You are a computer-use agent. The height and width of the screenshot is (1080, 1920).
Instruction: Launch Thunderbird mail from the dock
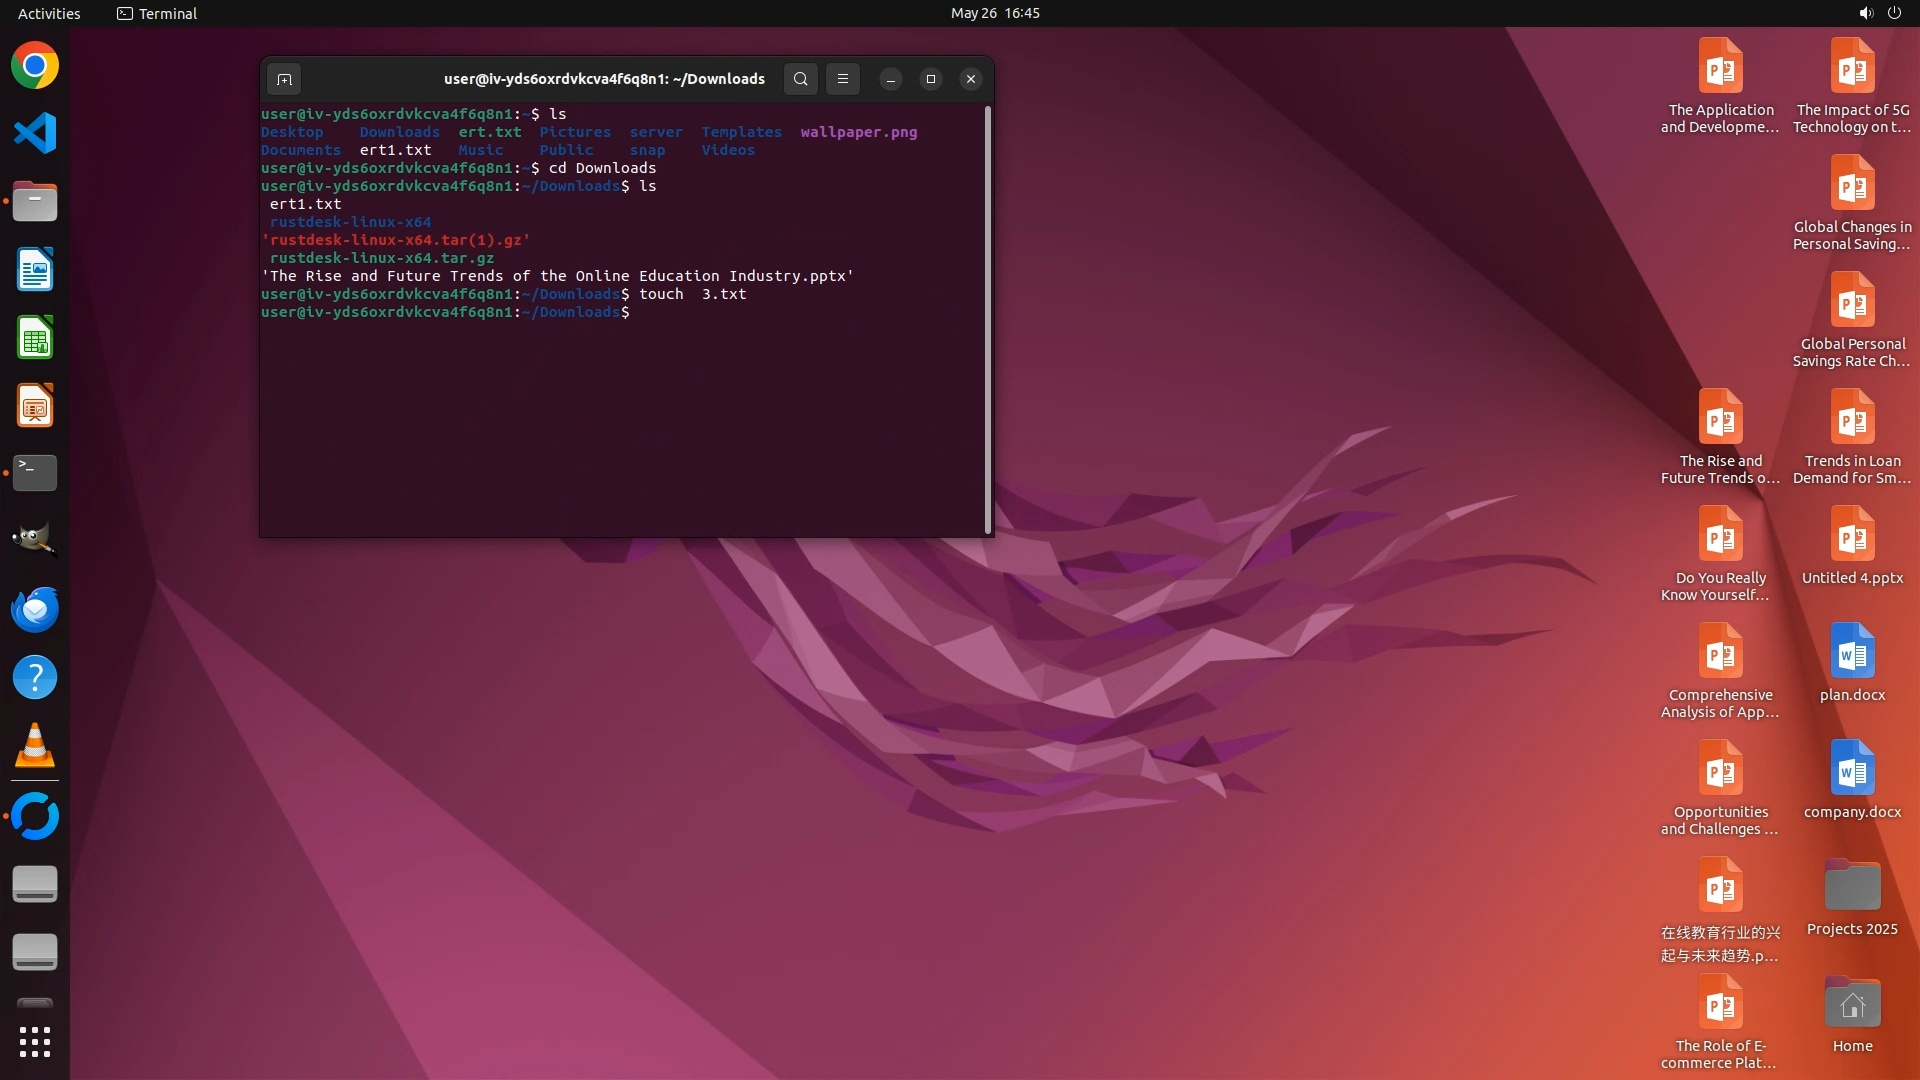[x=35, y=609]
